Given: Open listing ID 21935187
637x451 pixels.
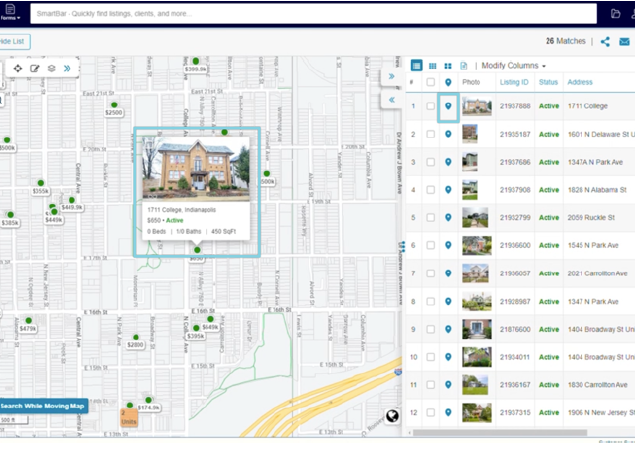Looking at the screenshot, I should (x=515, y=134).
